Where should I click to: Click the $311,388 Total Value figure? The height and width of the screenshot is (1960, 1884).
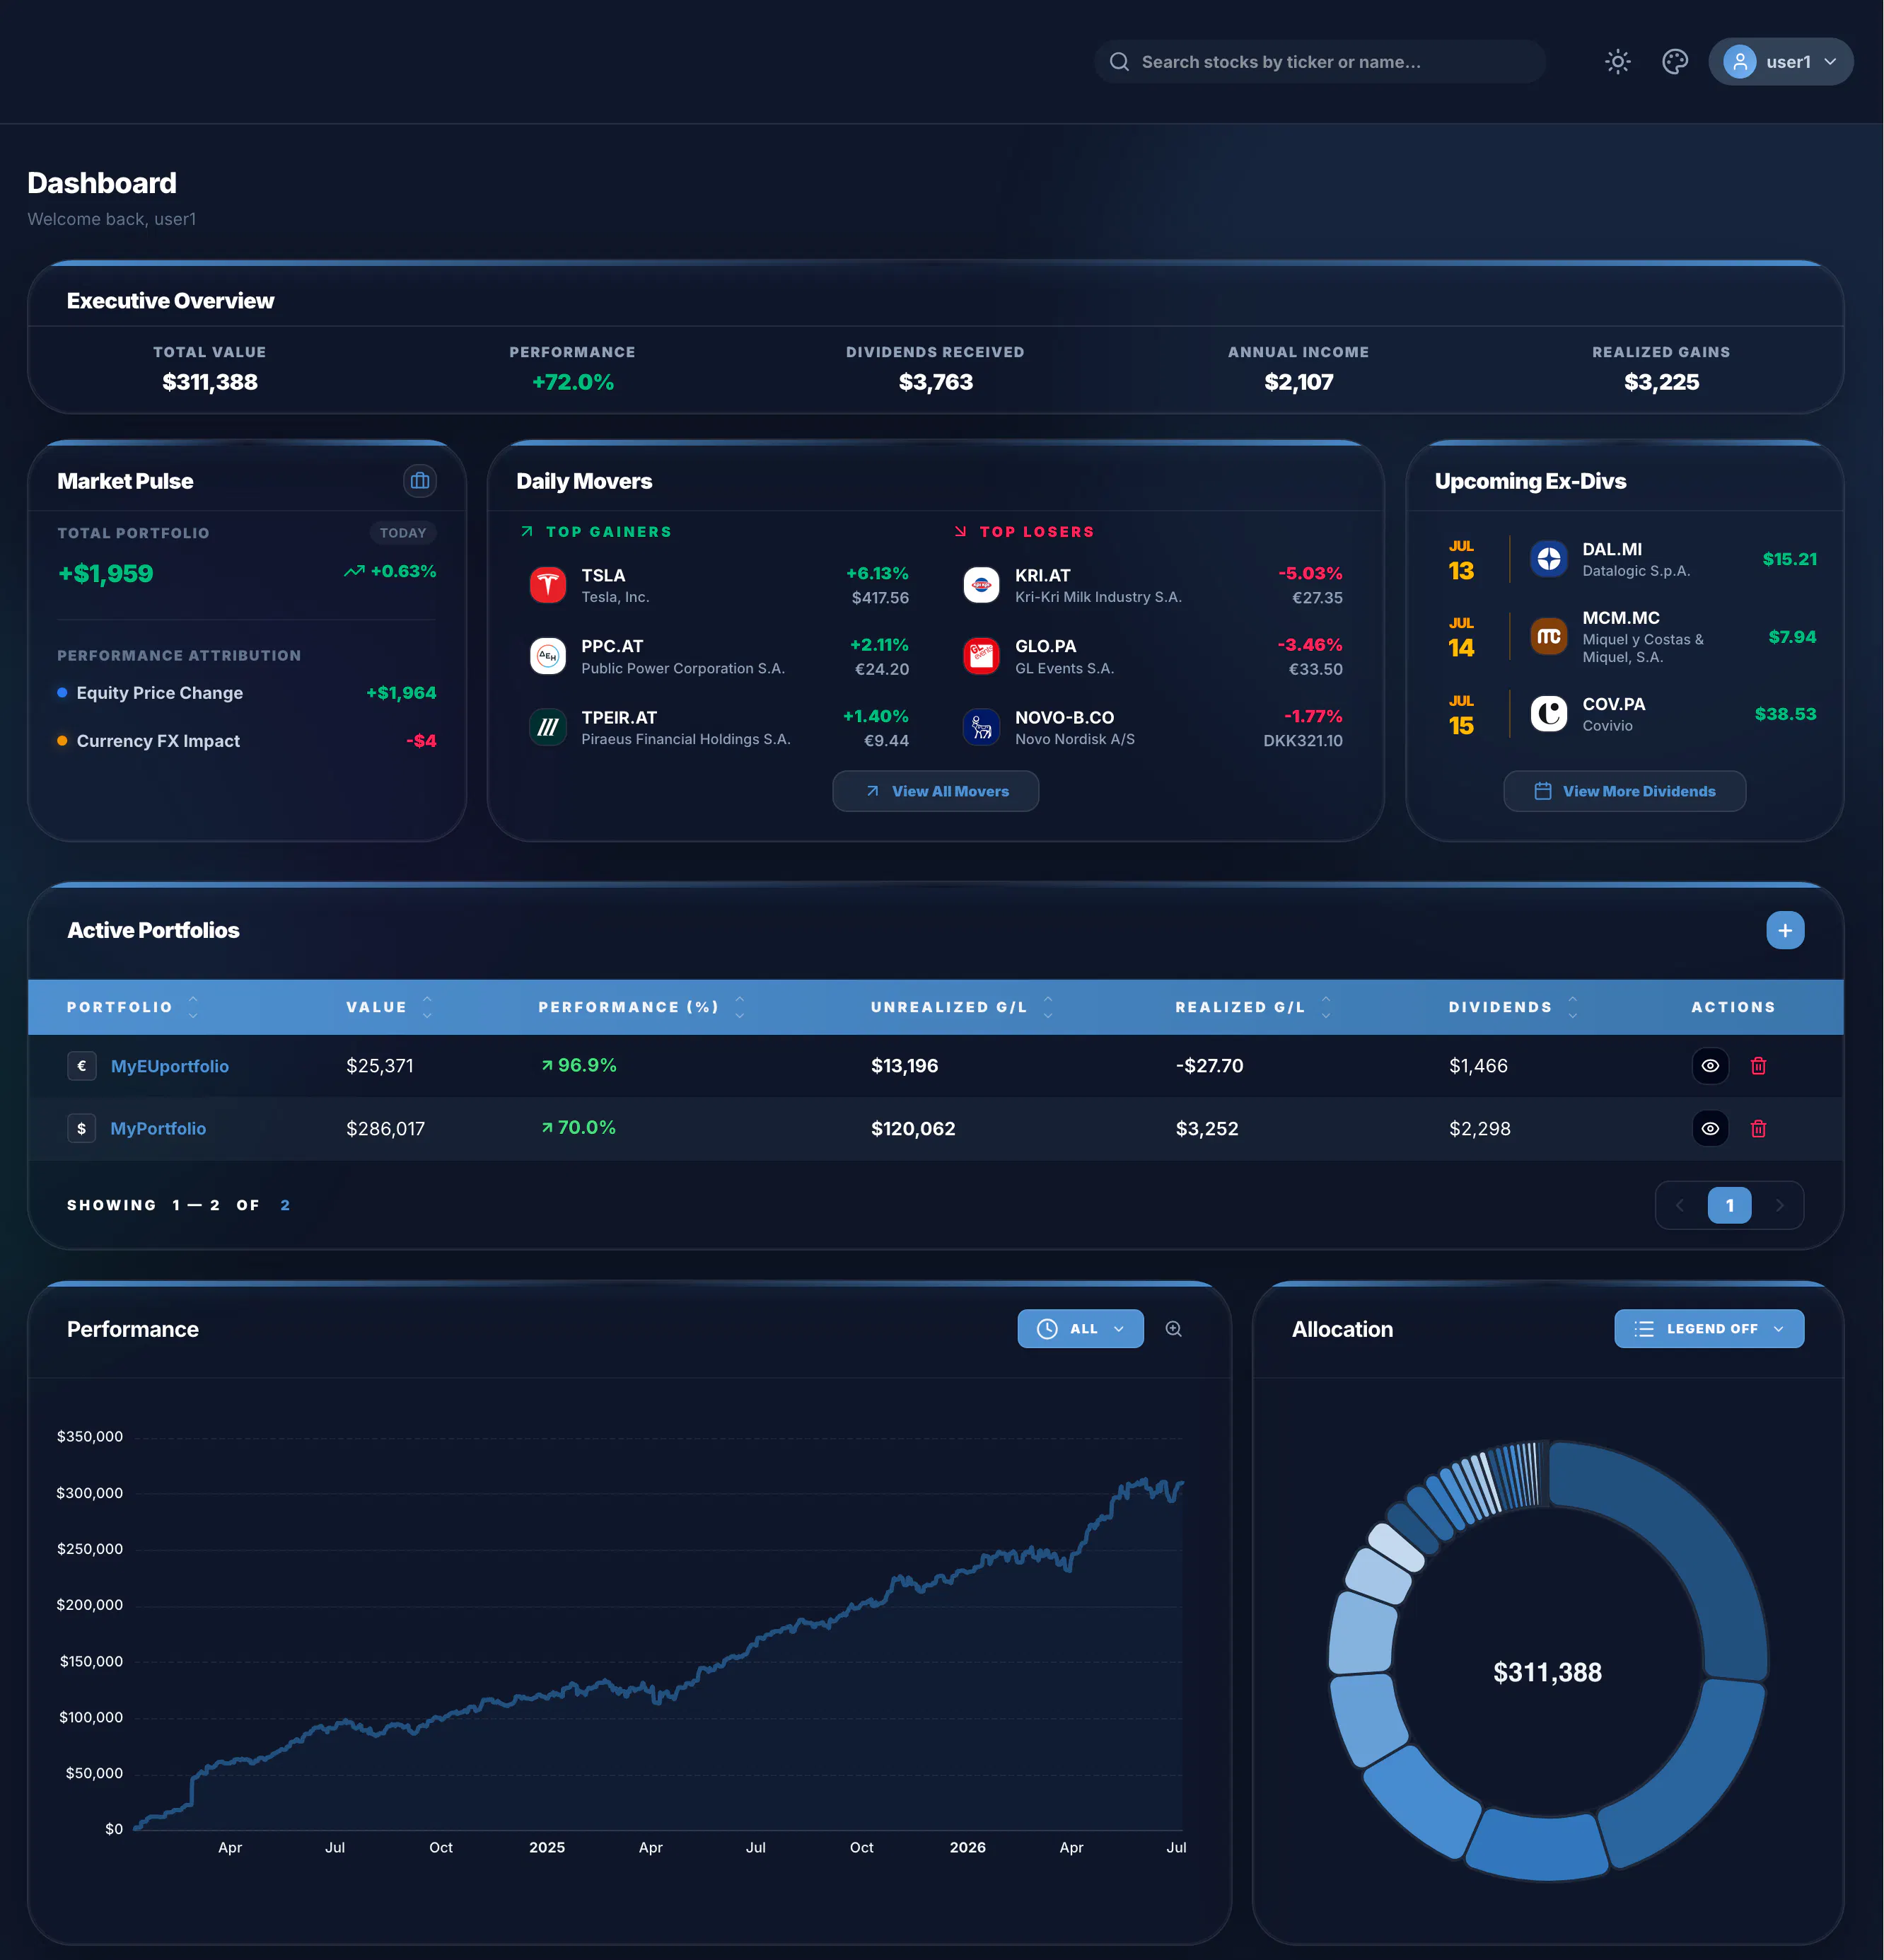point(210,382)
